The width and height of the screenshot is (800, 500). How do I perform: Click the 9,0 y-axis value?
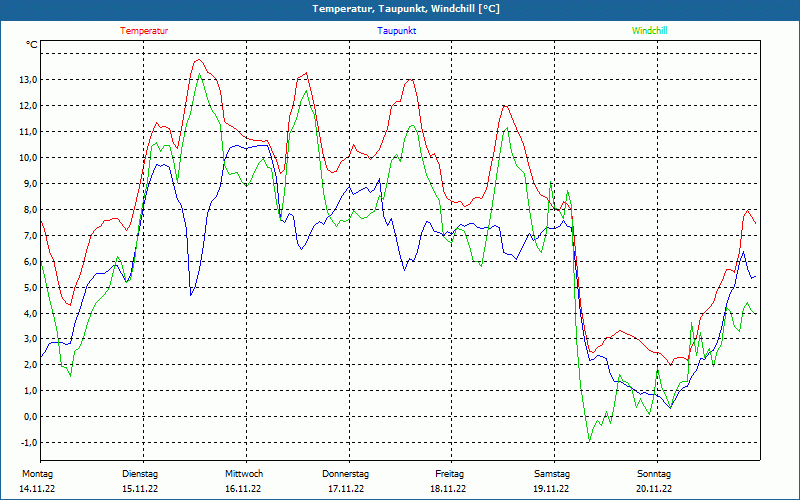pos(30,184)
